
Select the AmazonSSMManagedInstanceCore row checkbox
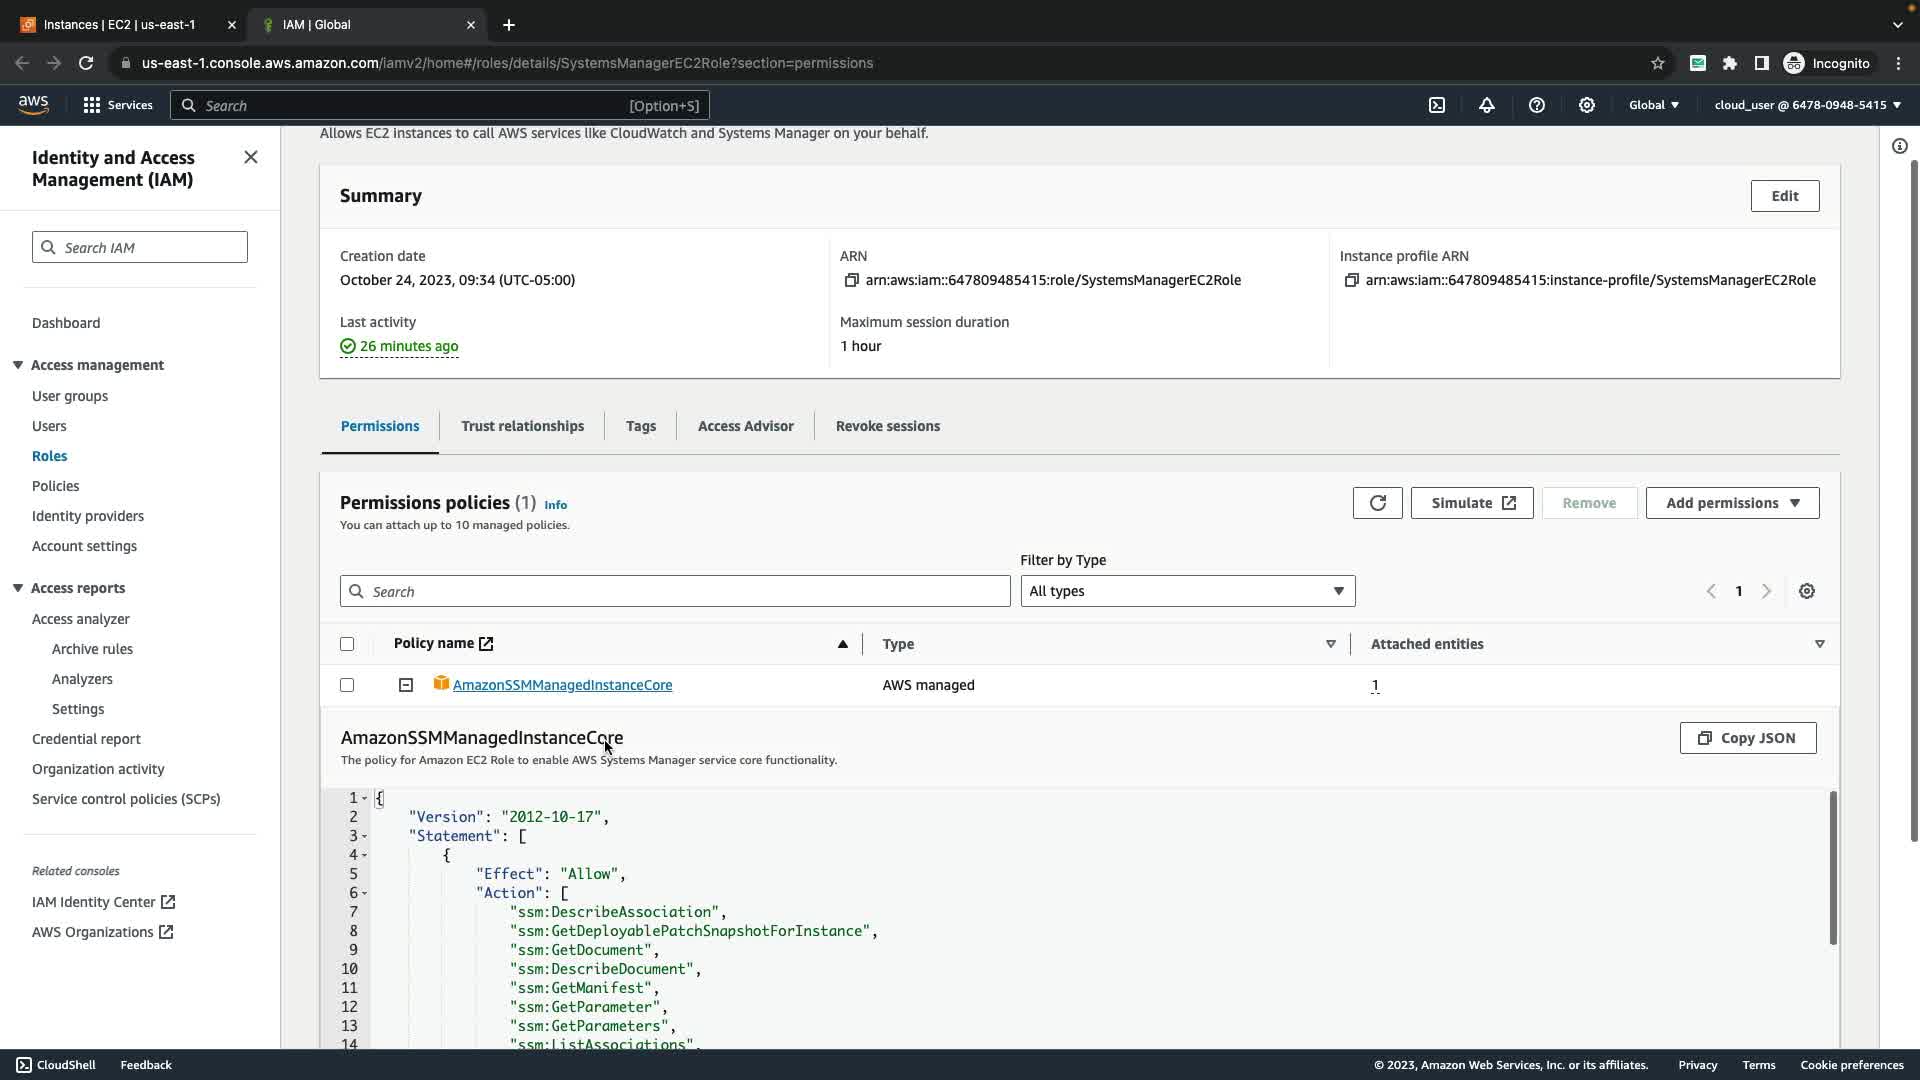pos(347,685)
